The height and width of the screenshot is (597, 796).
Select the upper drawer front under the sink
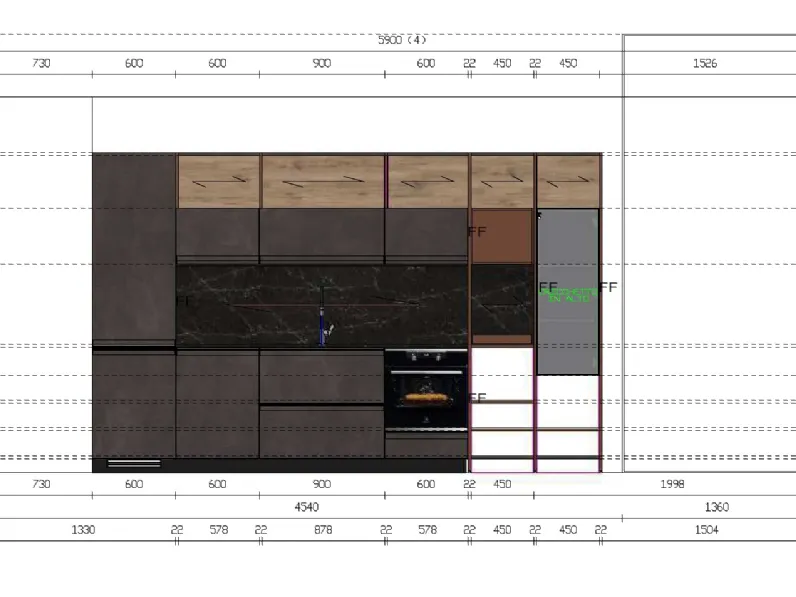tap(322, 376)
